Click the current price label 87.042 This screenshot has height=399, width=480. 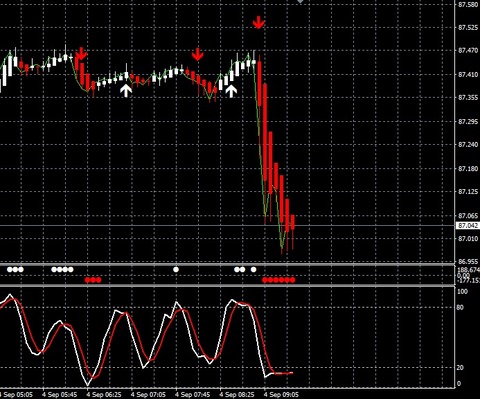[x=468, y=226]
